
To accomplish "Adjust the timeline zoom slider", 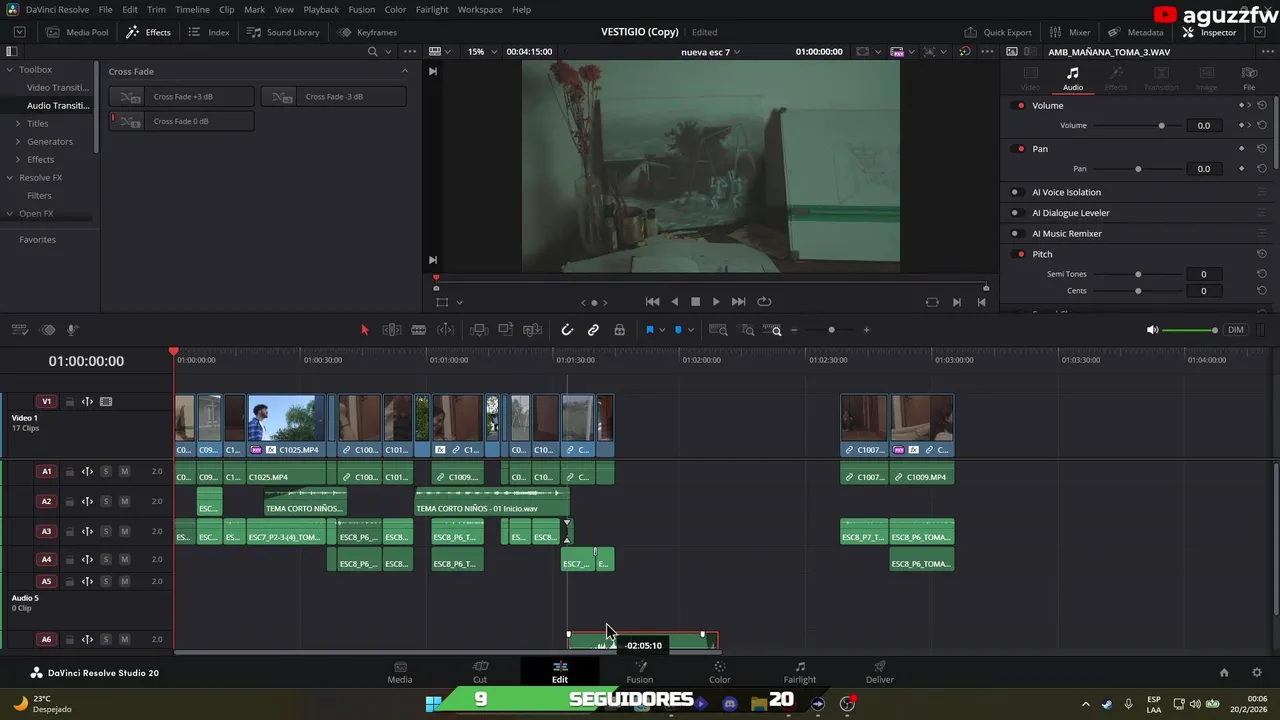I will click(831, 330).
